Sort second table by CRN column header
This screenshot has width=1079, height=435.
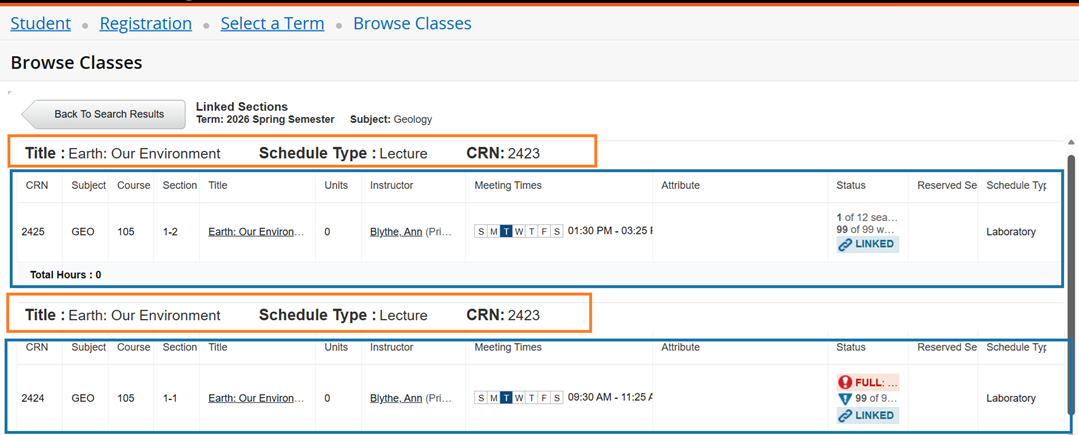37,347
